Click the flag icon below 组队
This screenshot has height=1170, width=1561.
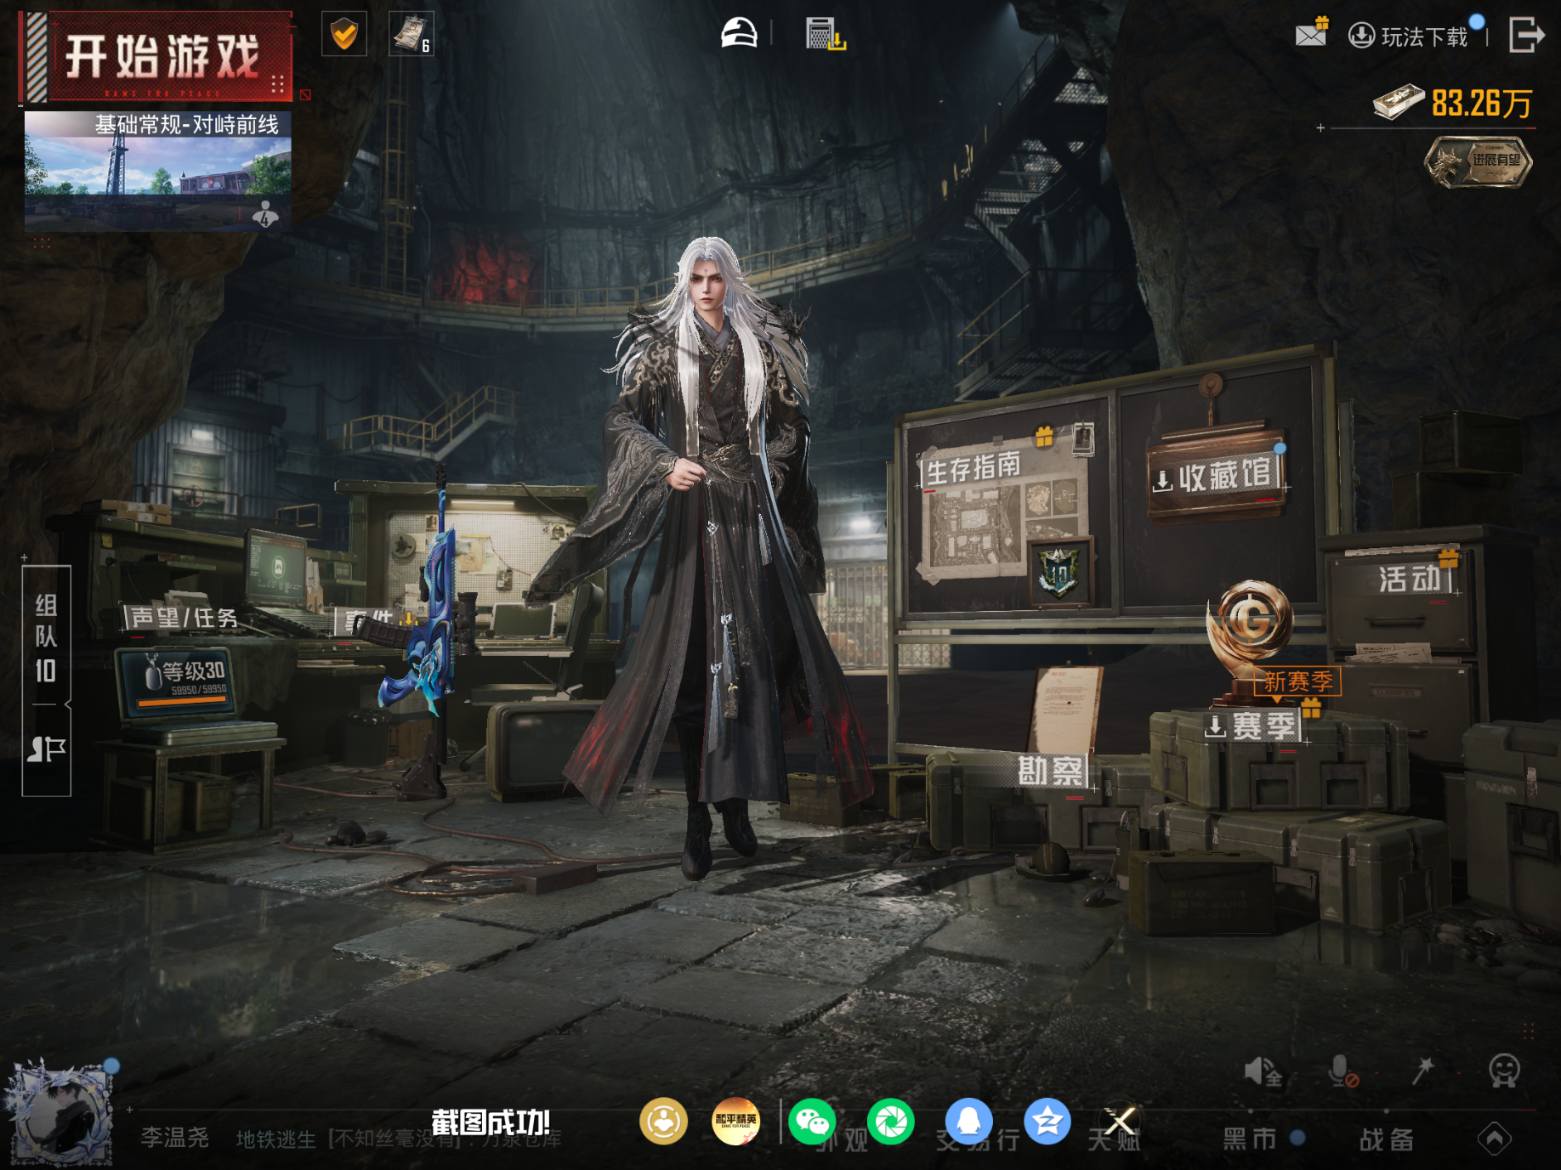click(x=46, y=749)
